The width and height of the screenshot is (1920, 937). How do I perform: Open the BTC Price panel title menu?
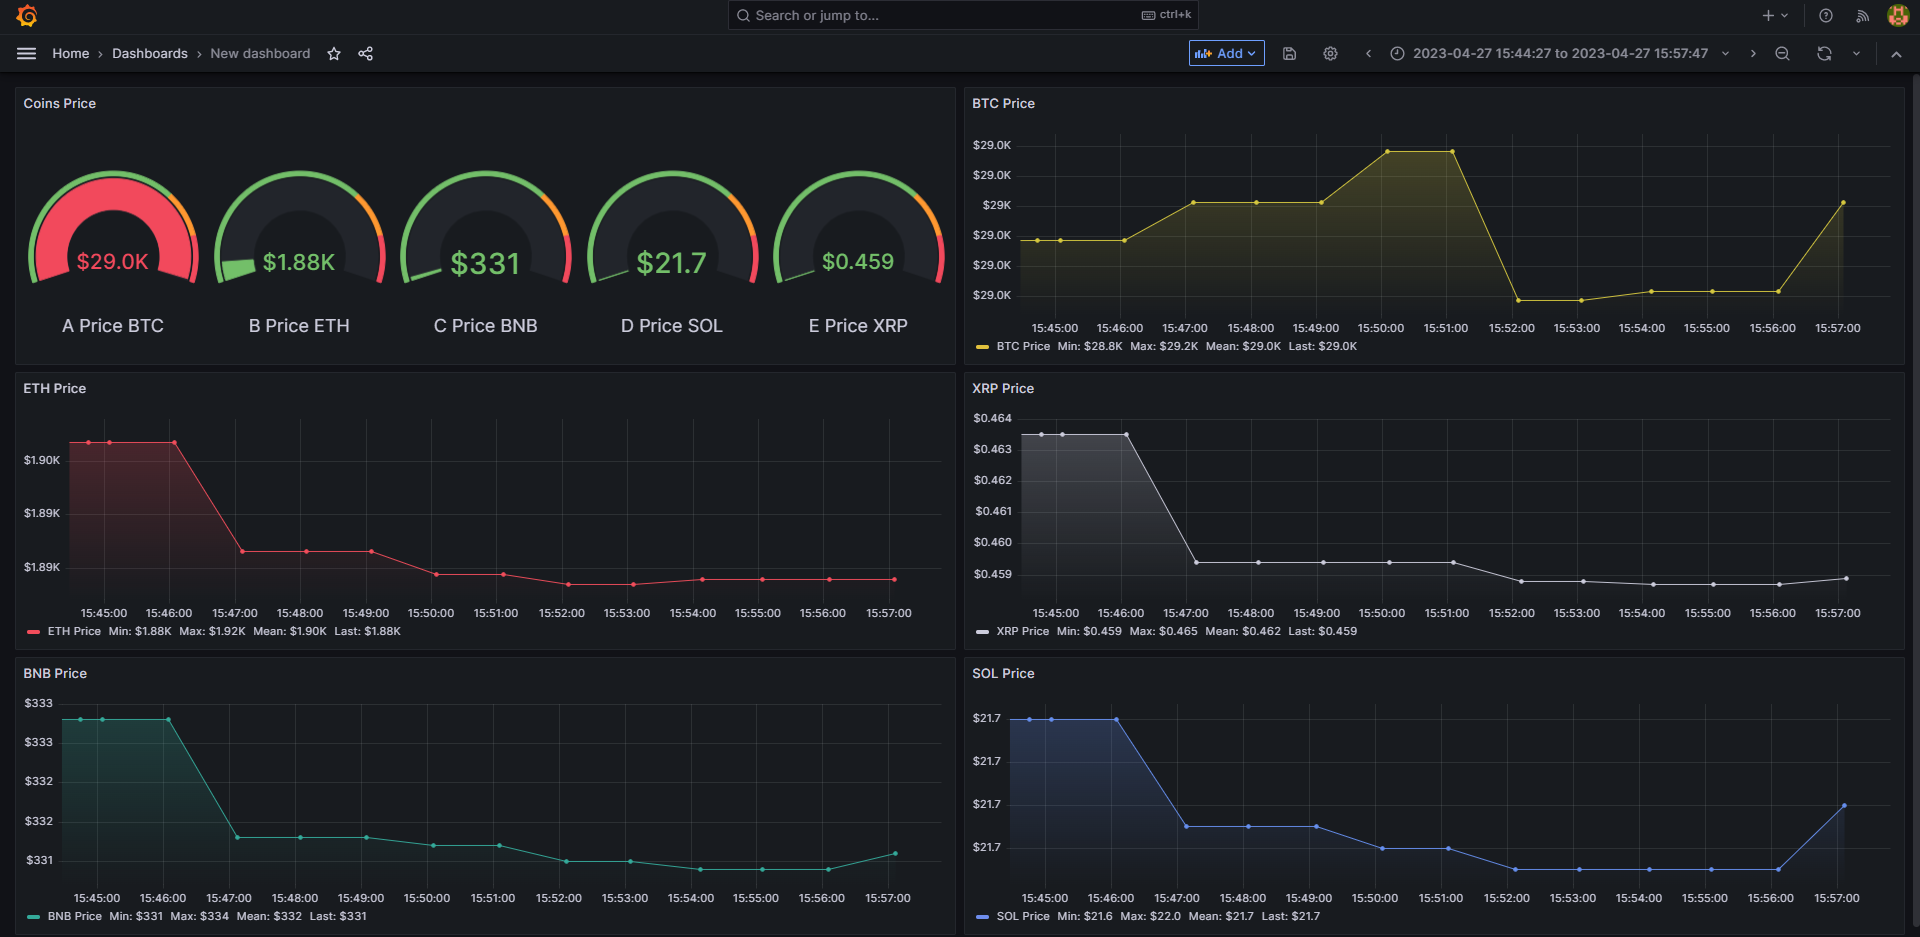pyautogui.click(x=1003, y=103)
